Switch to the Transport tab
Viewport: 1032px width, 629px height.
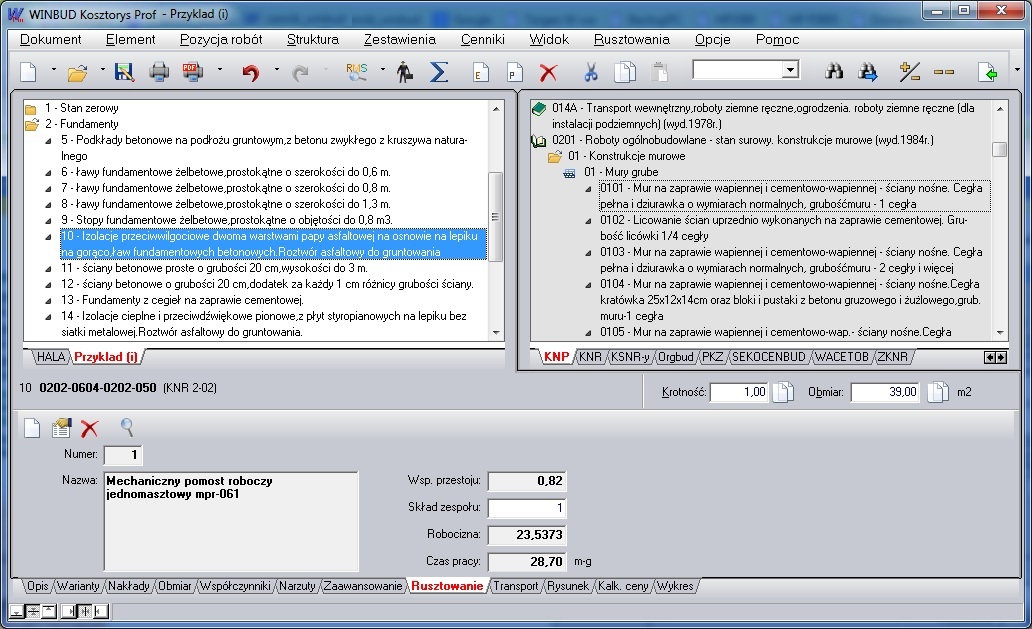(x=516, y=586)
